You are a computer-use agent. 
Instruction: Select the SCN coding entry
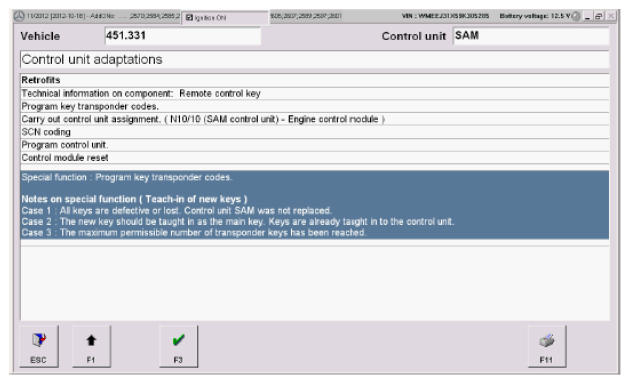click(315, 132)
